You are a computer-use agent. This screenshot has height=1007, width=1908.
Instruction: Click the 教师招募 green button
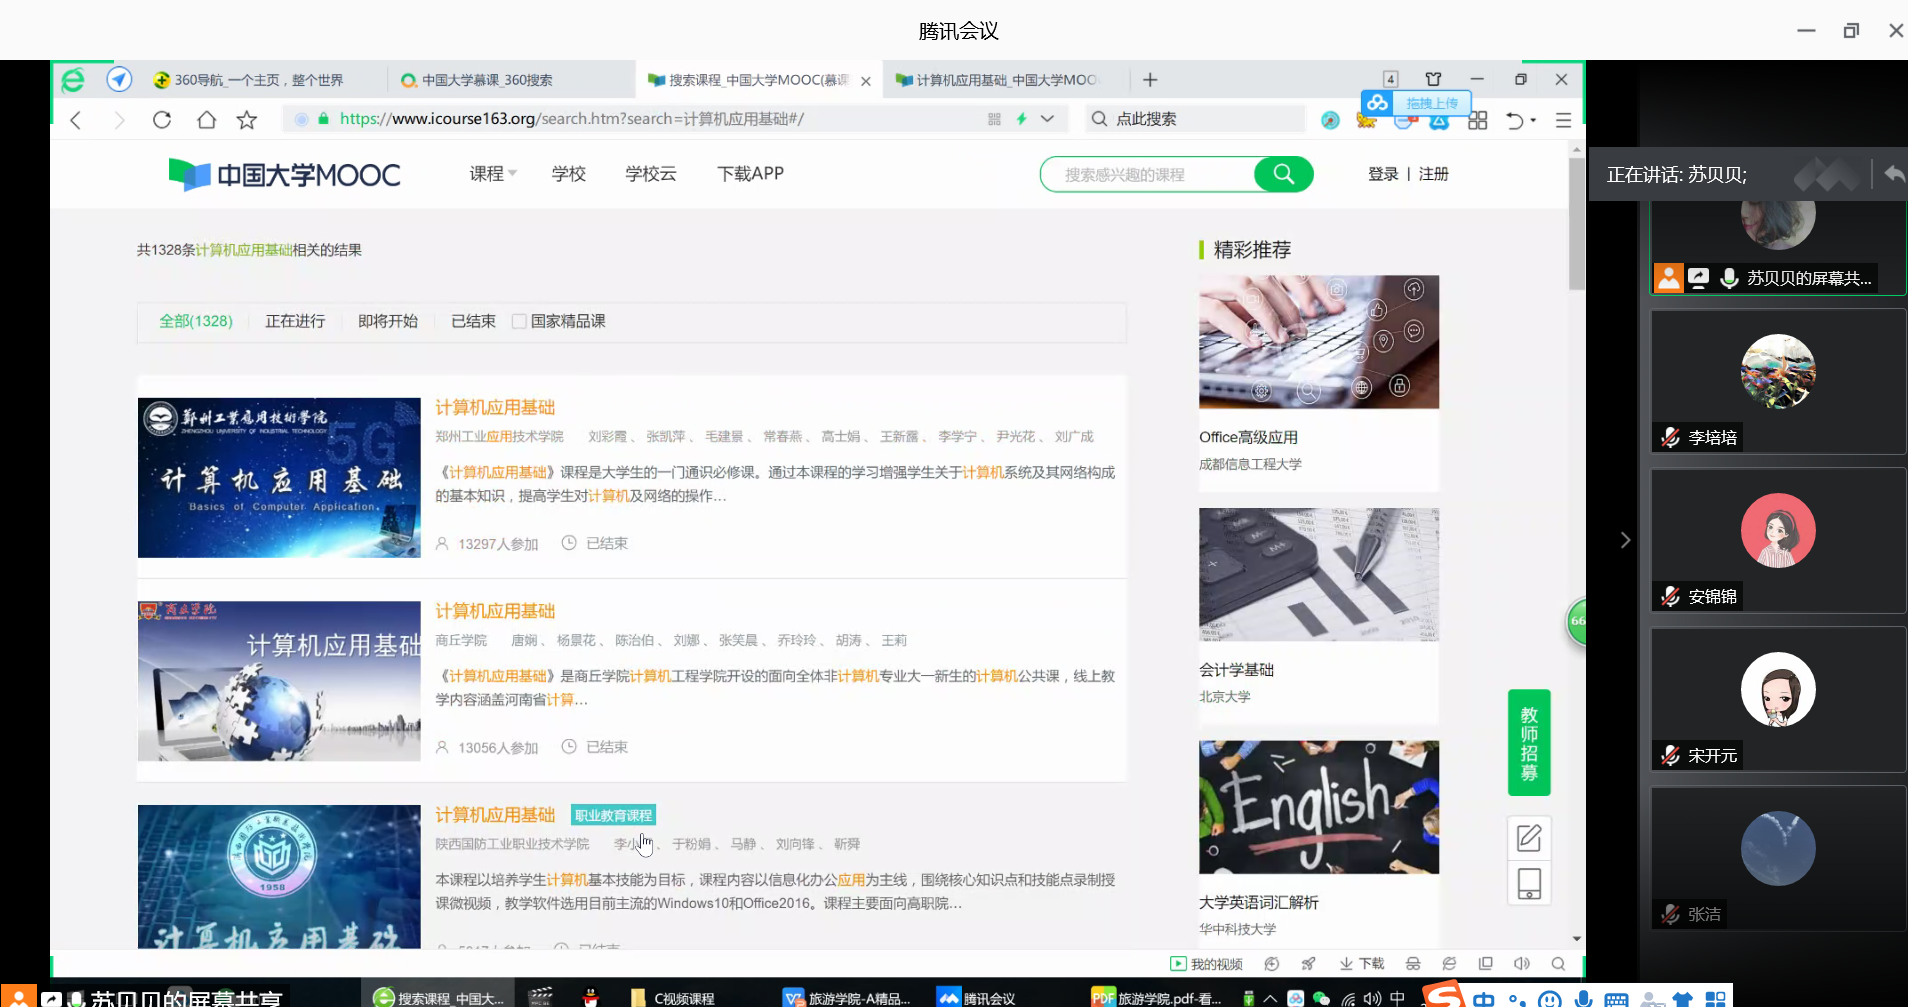point(1528,743)
